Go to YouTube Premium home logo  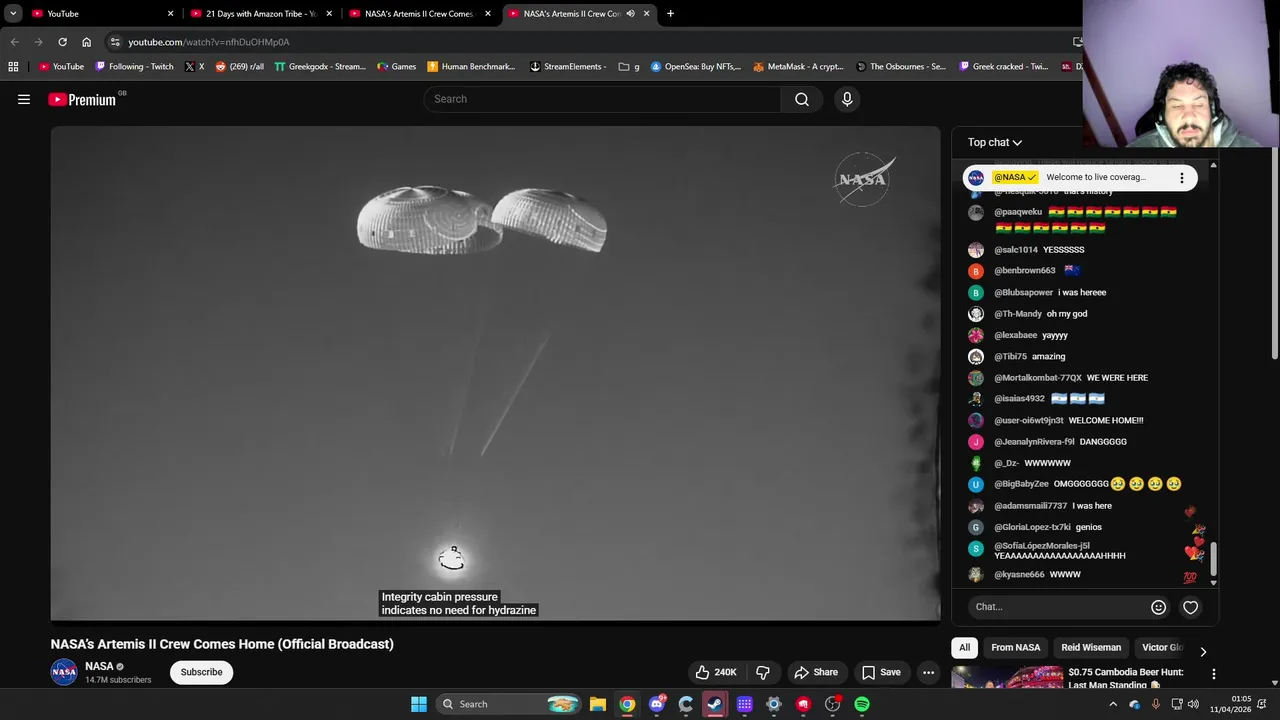pyautogui.click(x=82, y=99)
